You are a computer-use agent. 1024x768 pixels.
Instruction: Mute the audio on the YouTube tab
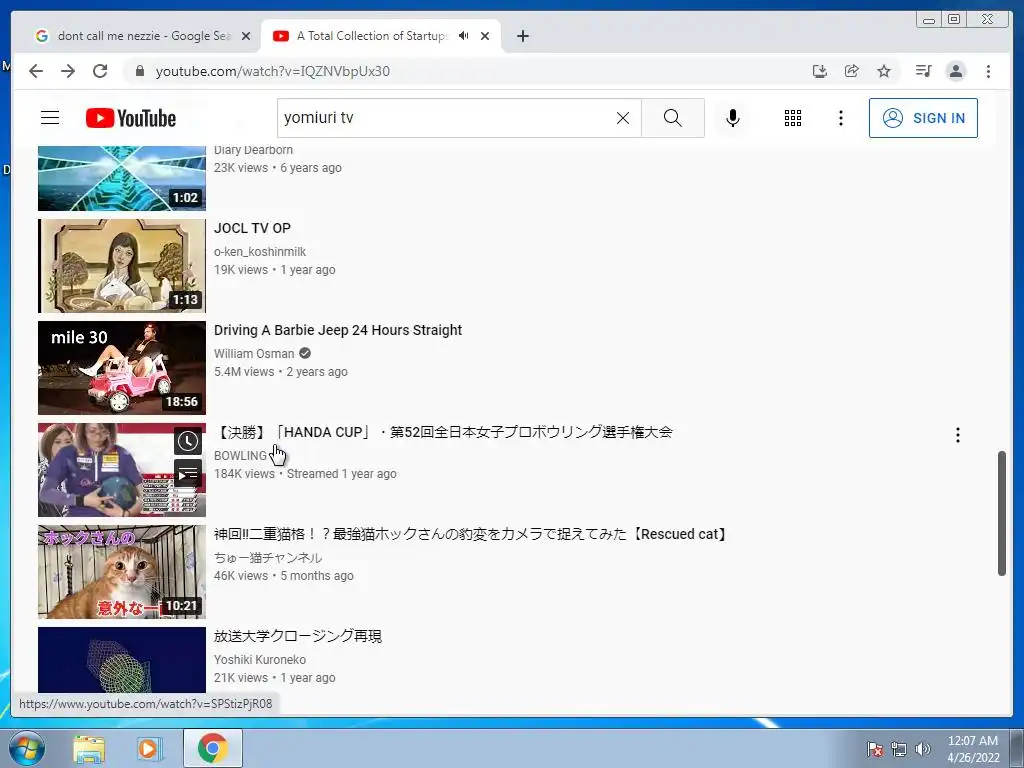tap(464, 36)
